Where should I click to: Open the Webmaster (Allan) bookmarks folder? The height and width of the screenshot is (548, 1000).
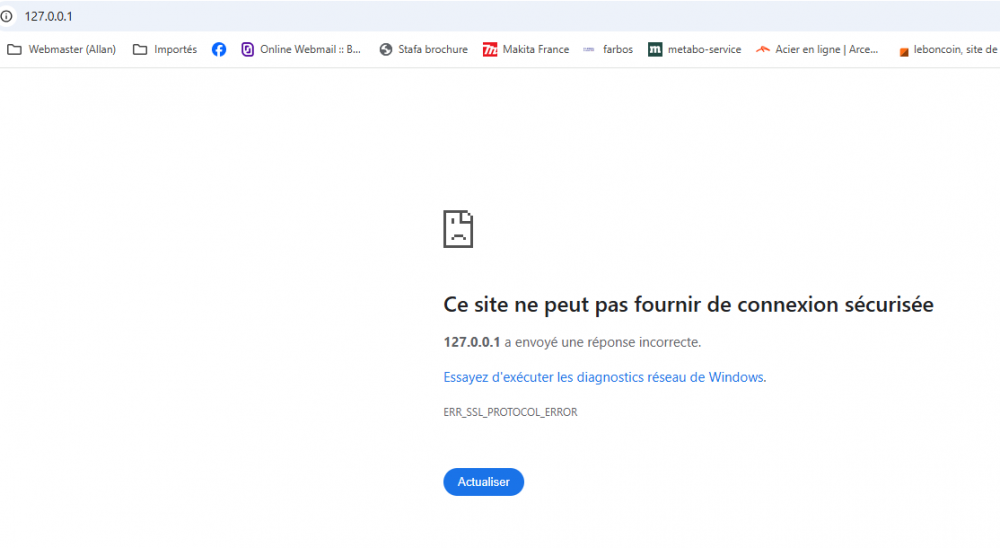click(62, 50)
